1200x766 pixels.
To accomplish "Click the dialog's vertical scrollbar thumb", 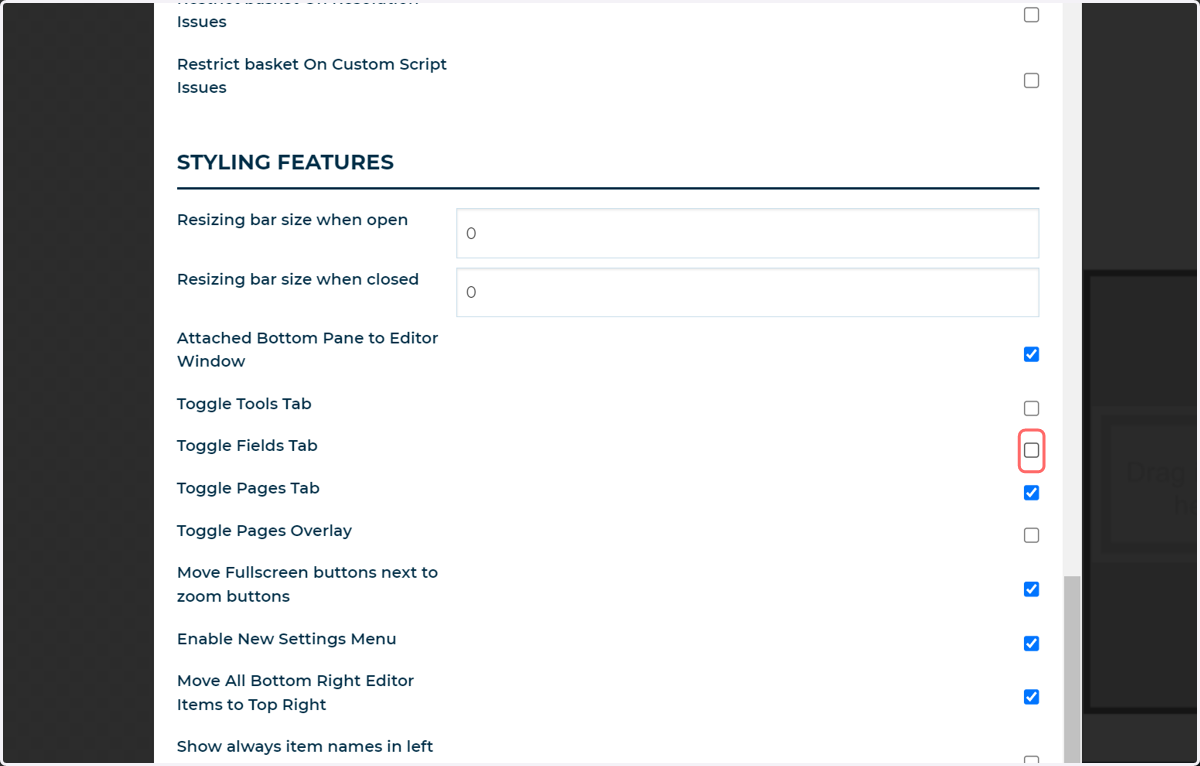I will 1071,668.
